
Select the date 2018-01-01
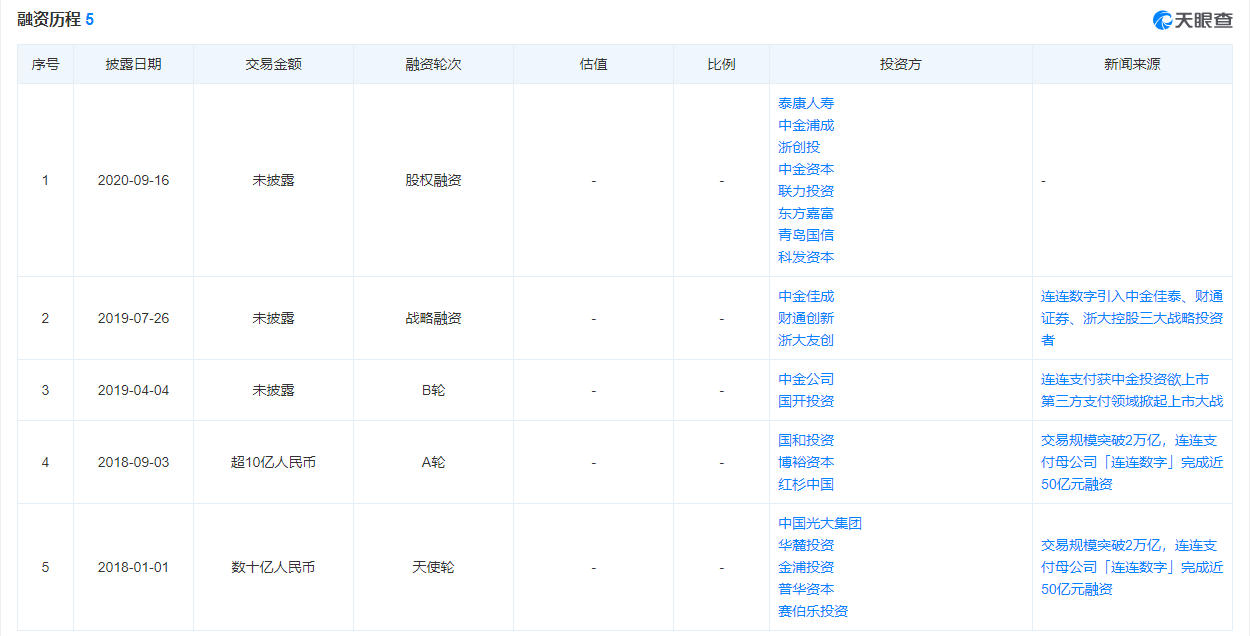[x=133, y=567]
